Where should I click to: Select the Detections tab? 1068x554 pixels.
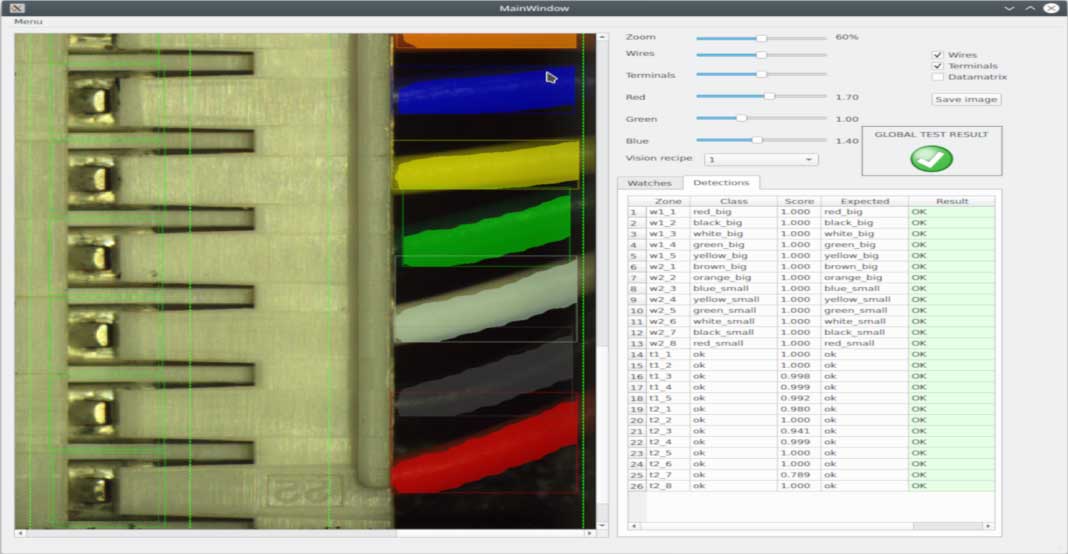coord(721,183)
